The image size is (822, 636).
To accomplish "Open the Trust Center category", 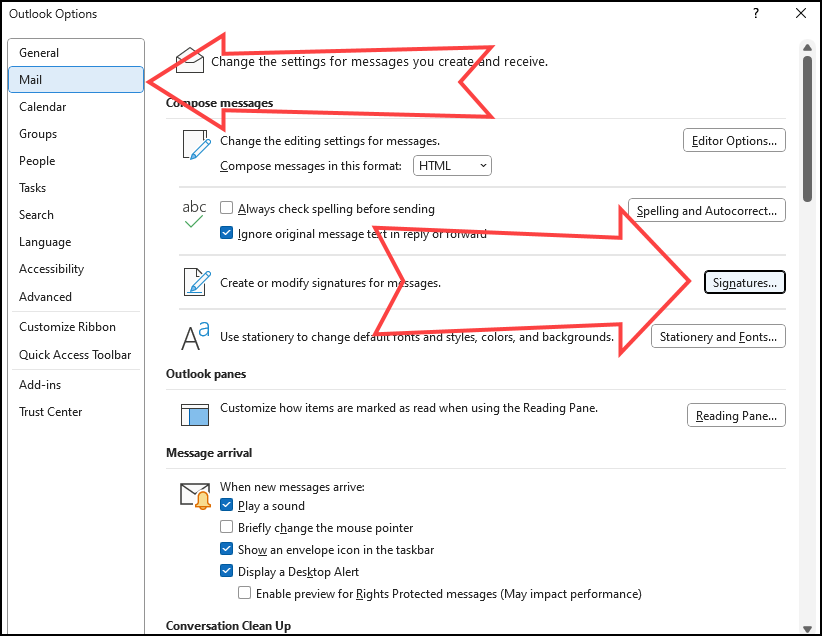I will point(76,412).
